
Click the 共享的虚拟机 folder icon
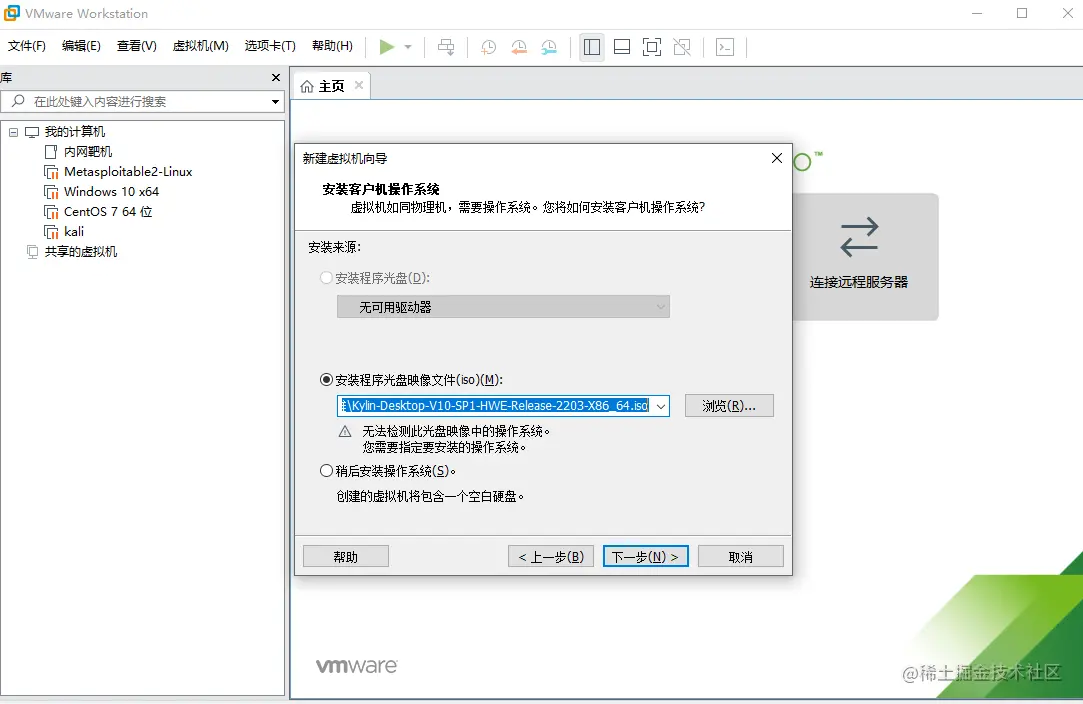coord(32,251)
